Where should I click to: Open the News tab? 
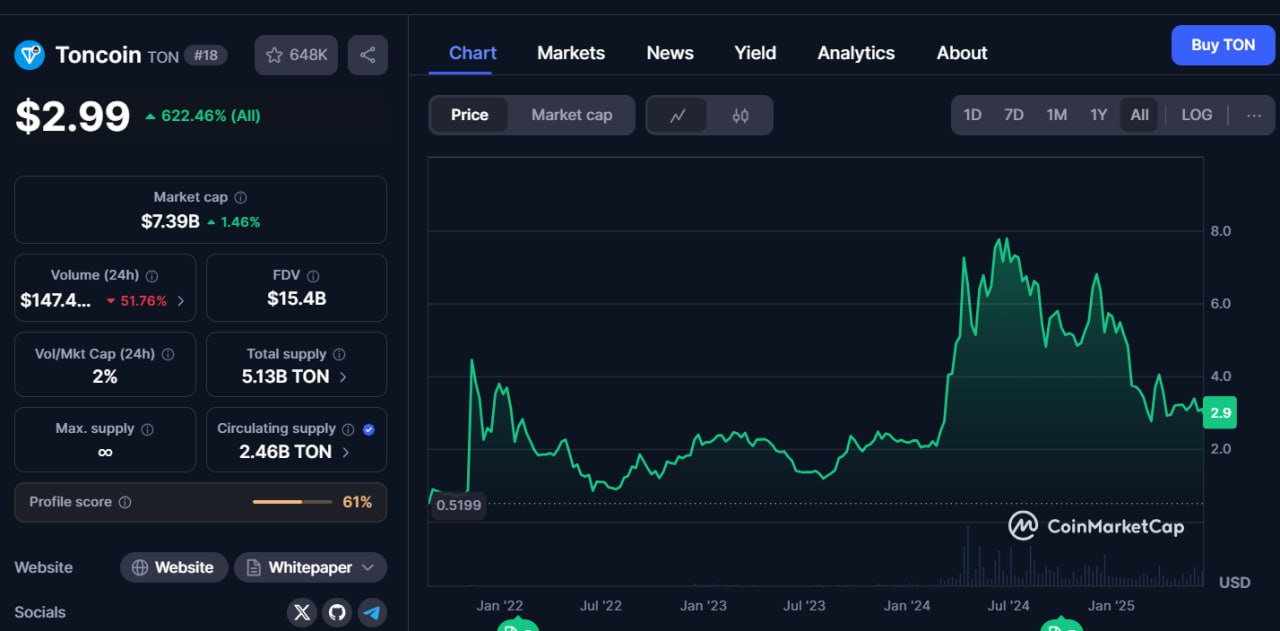[x=670, y=53]
